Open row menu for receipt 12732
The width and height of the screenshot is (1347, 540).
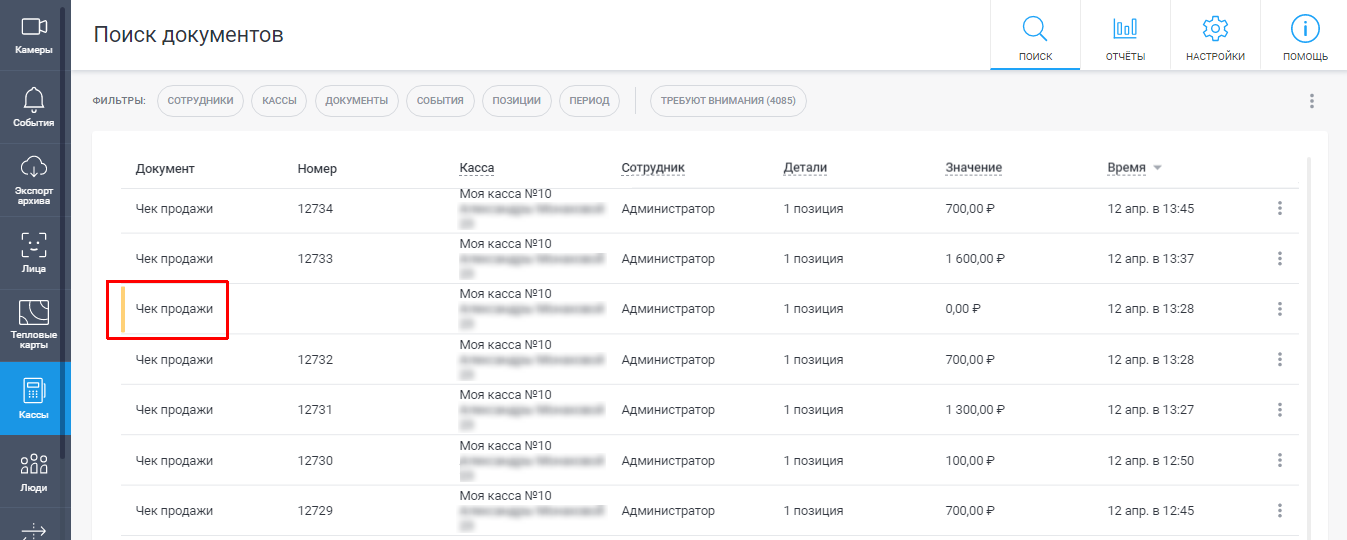point(1280,360)
